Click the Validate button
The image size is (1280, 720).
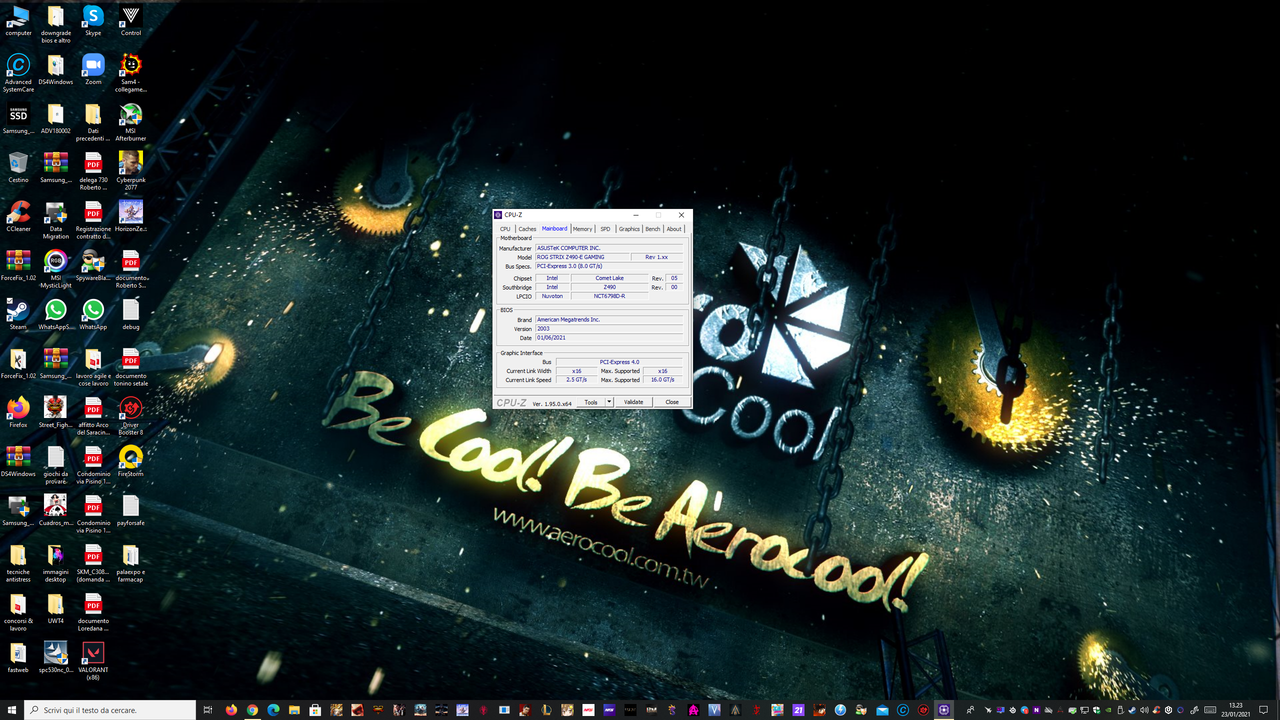coord(633,402)
